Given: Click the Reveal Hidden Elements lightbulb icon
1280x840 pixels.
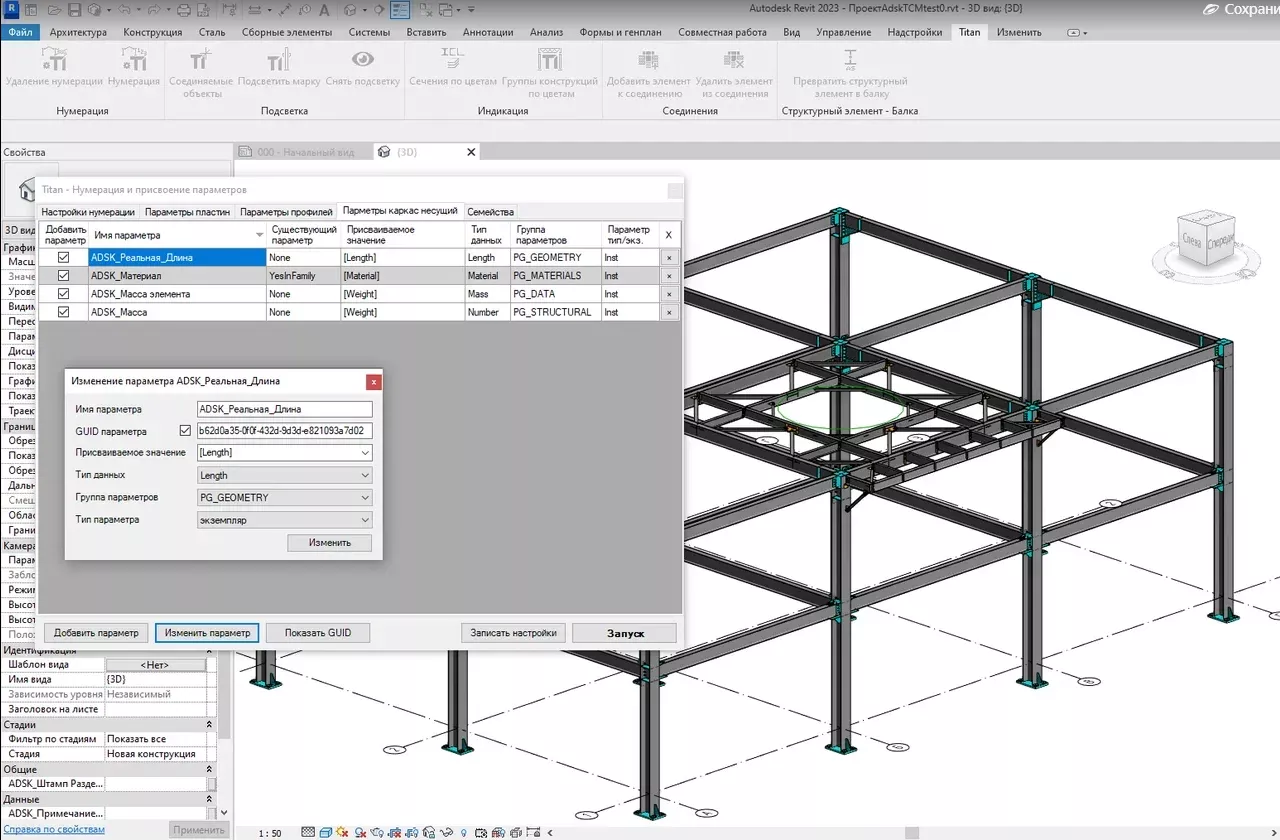Looking at the screenshot, I should (463, 831).
